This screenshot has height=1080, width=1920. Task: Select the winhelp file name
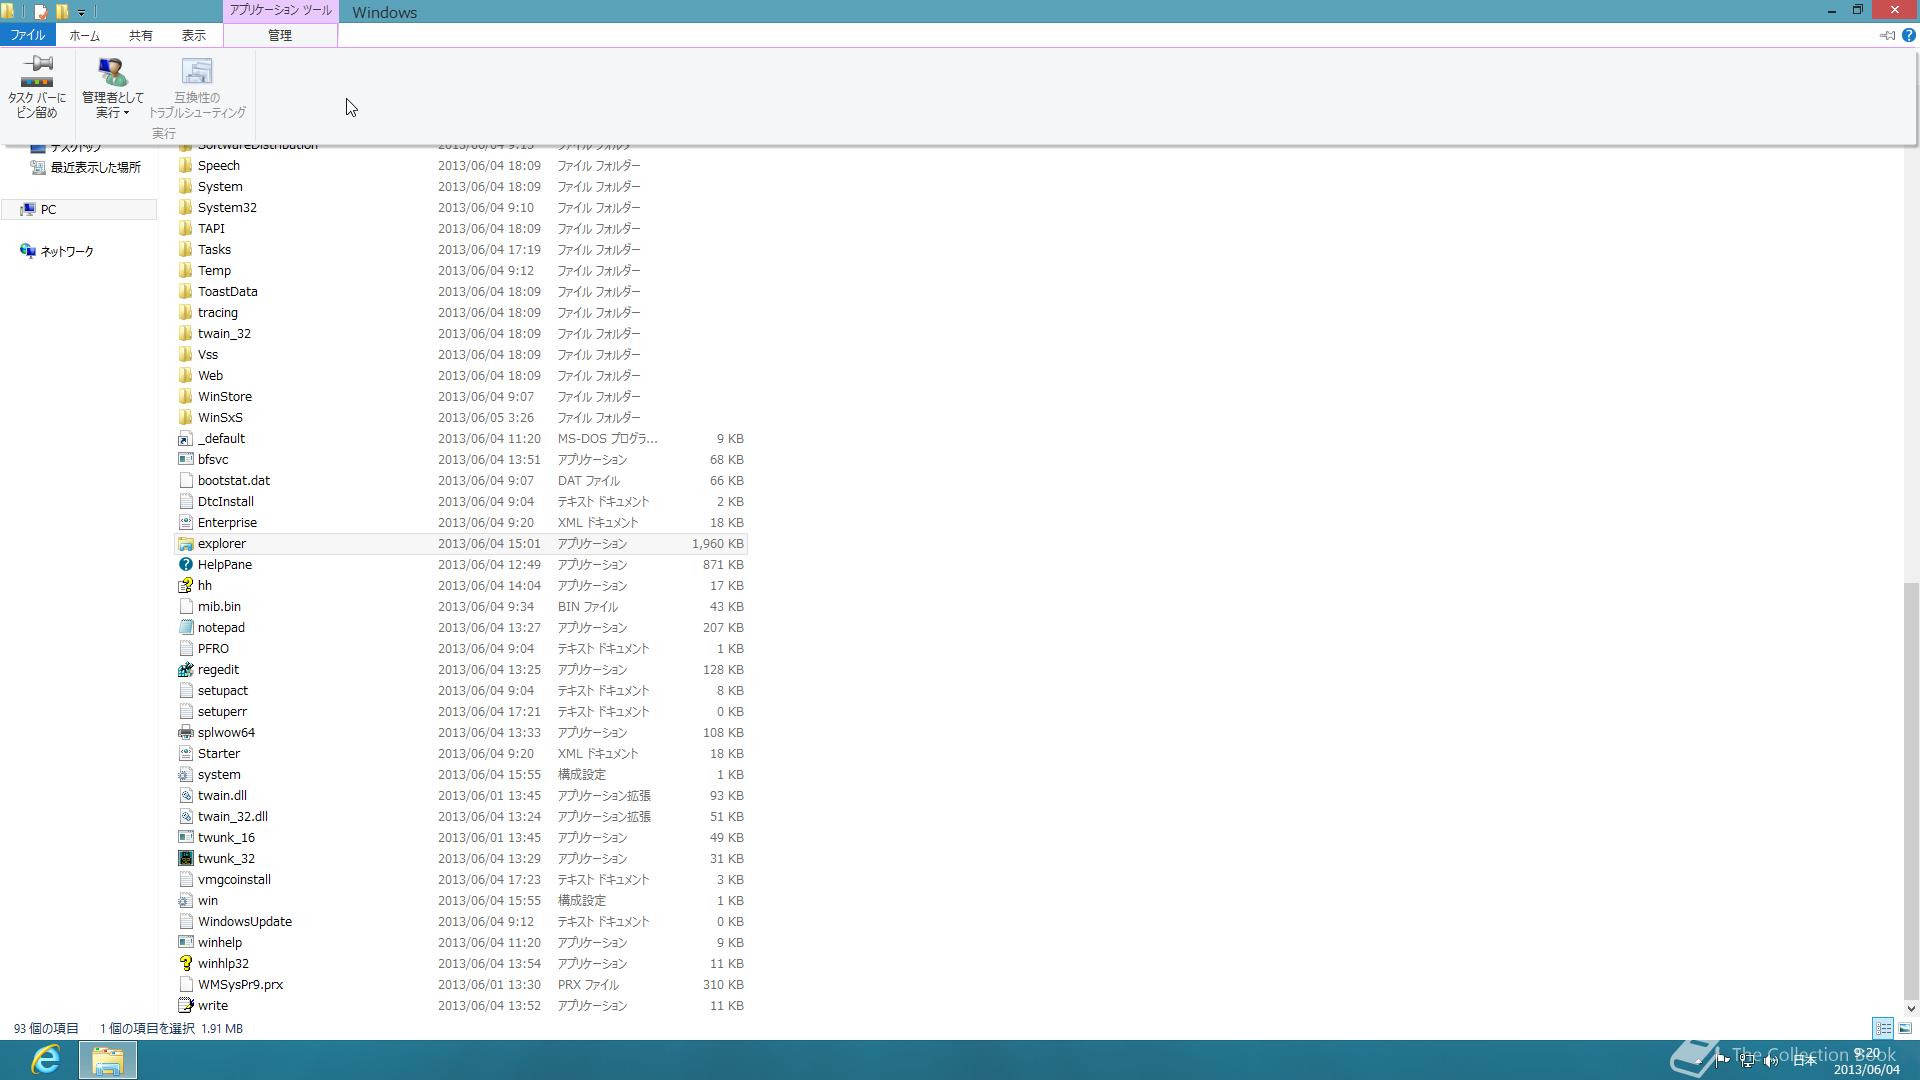click(x=220, y=943)
